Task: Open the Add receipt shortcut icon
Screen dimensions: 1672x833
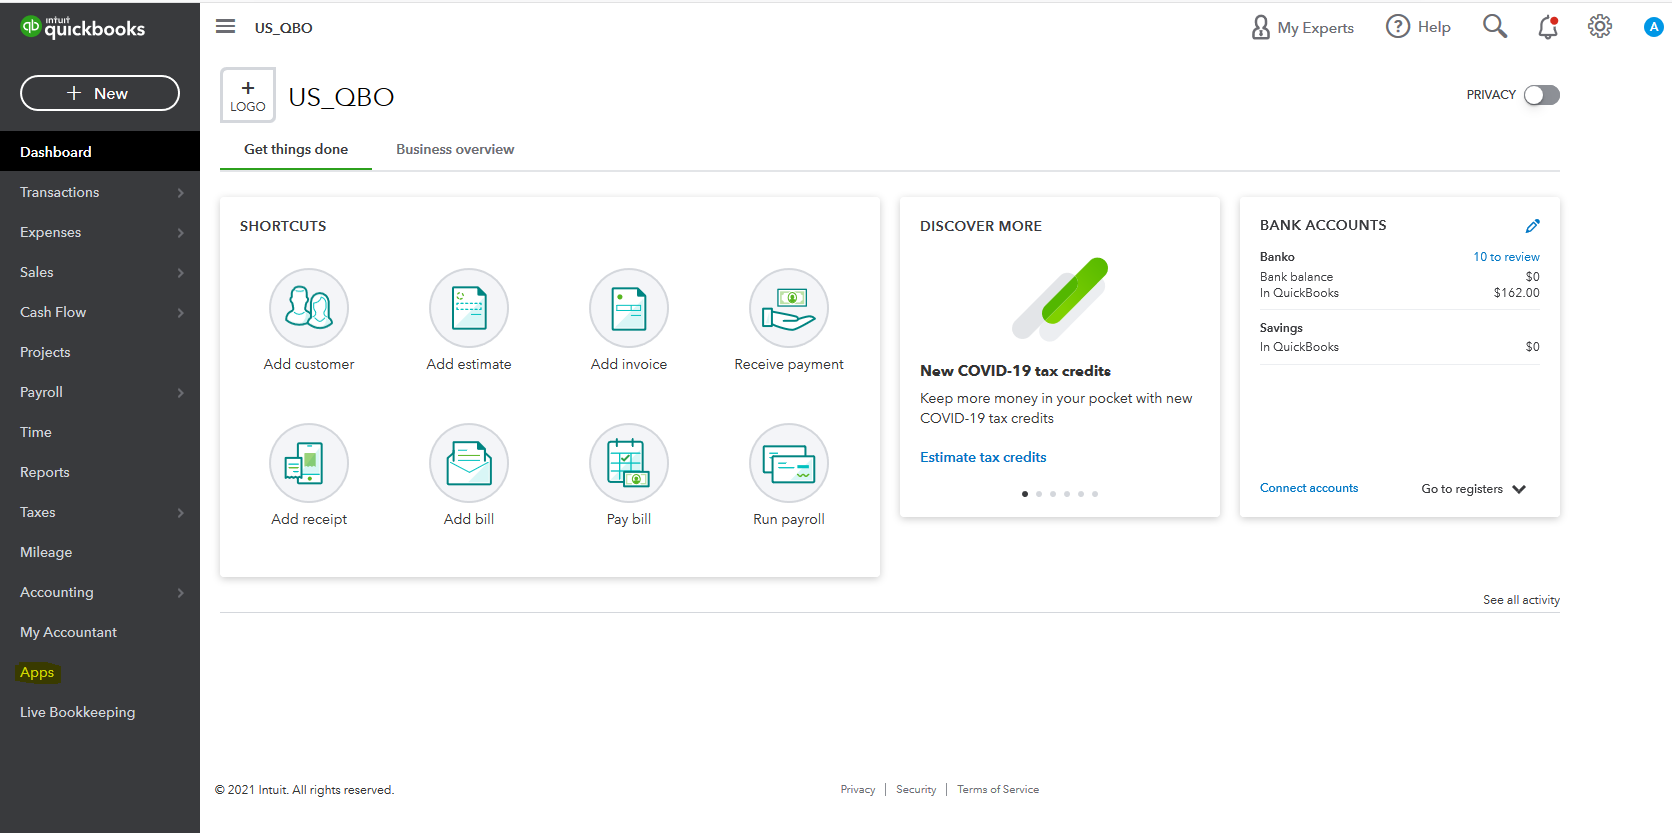Action: (309, 463)
